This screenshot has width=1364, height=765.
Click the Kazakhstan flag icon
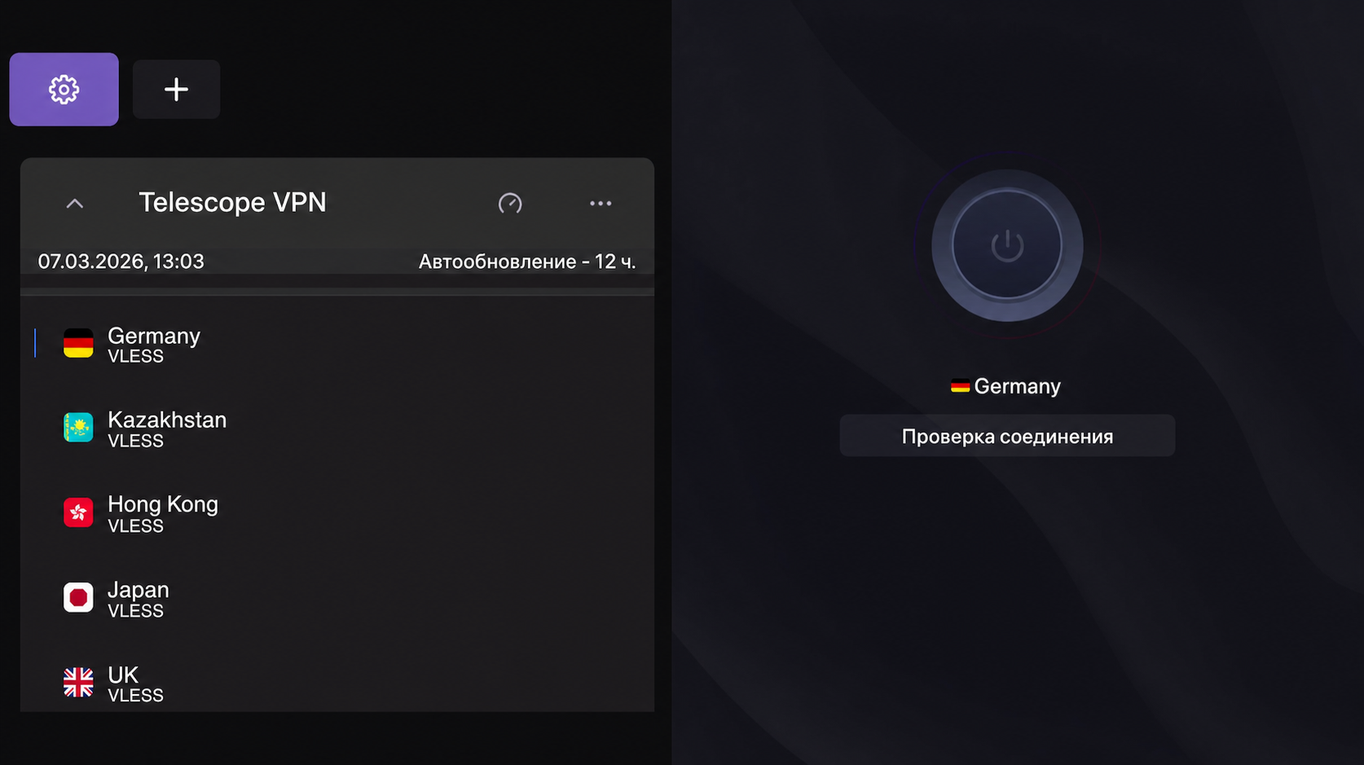coord(78,428)
